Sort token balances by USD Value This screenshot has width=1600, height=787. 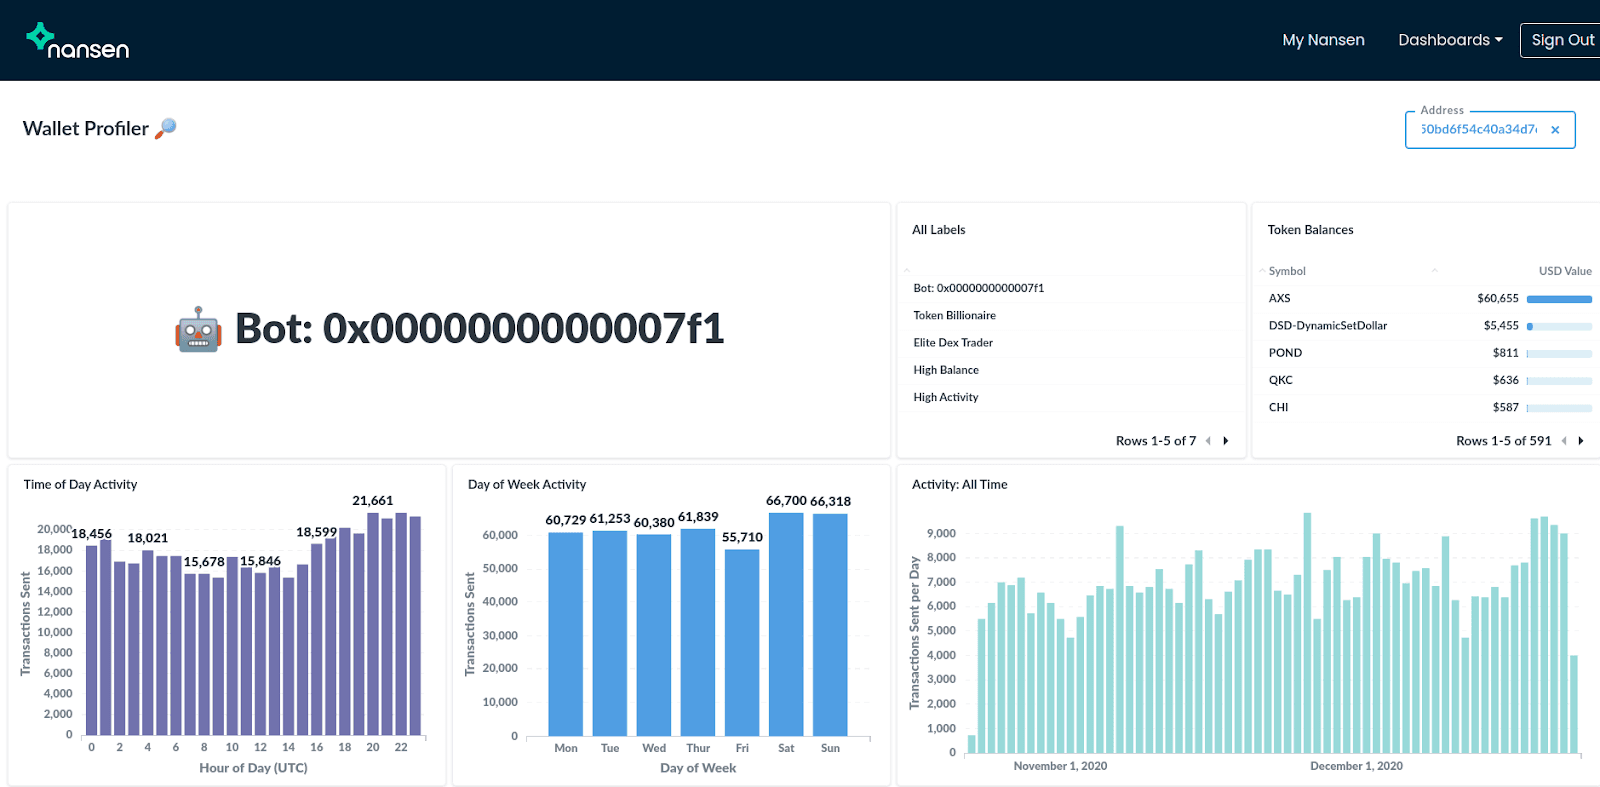click(1565, 271)
